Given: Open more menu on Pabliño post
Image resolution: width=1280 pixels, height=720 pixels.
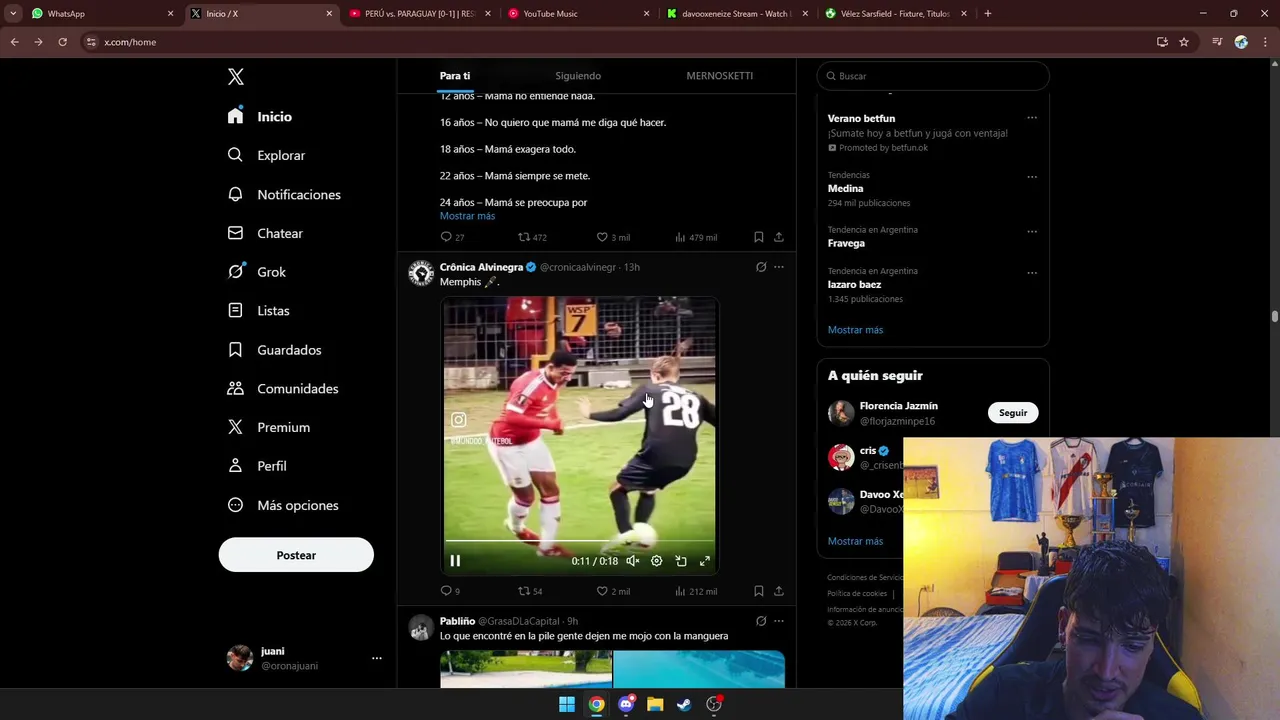Looking at the screenshot, I should tap(779, 621).
